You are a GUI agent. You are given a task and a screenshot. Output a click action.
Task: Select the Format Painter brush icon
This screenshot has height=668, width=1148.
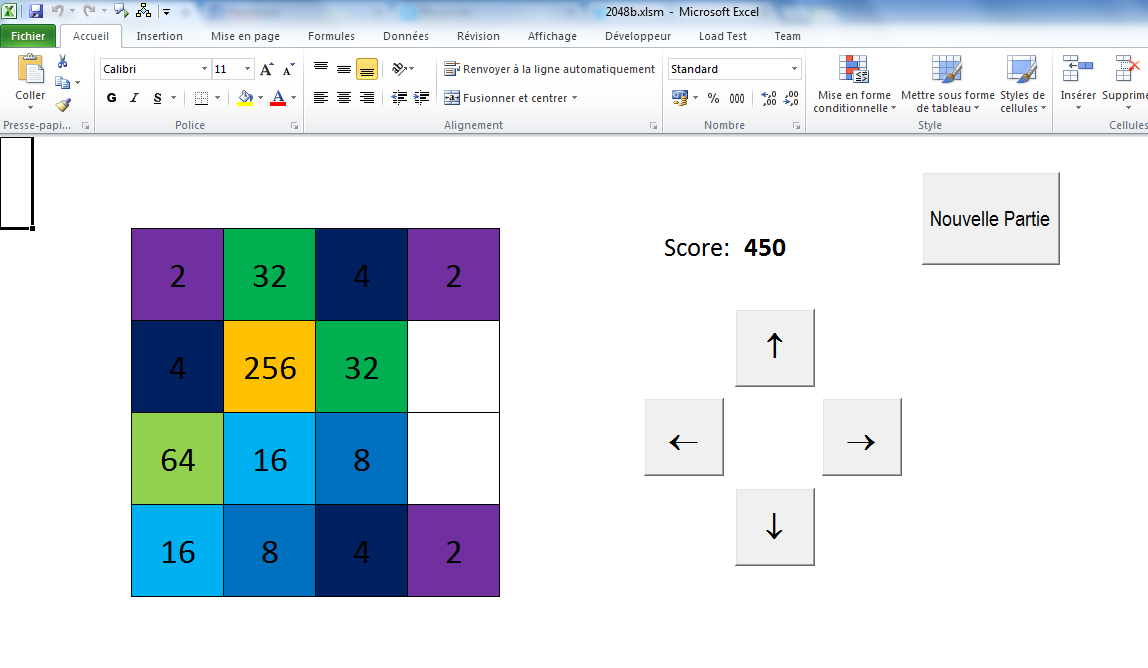tap(62, 103)
